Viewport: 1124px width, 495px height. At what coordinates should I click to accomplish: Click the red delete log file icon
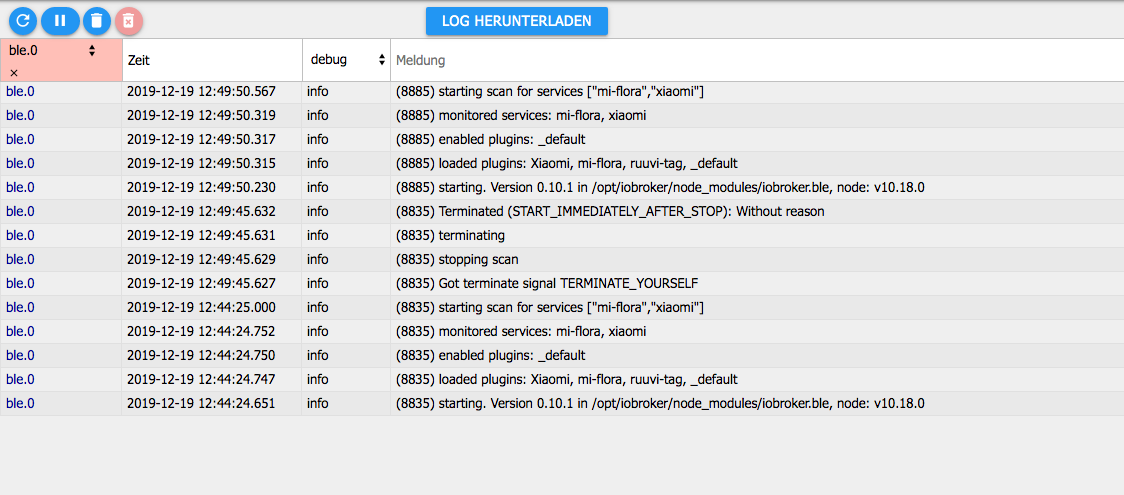pos(128,21)
